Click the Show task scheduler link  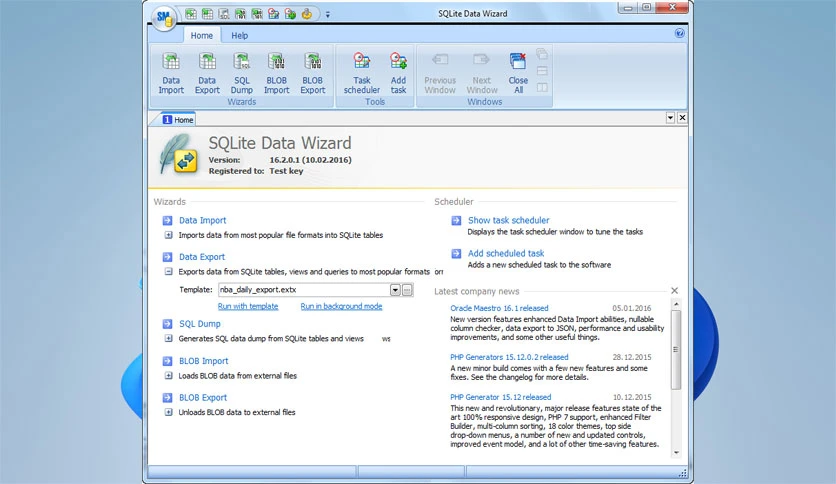(x=509, y=220)
